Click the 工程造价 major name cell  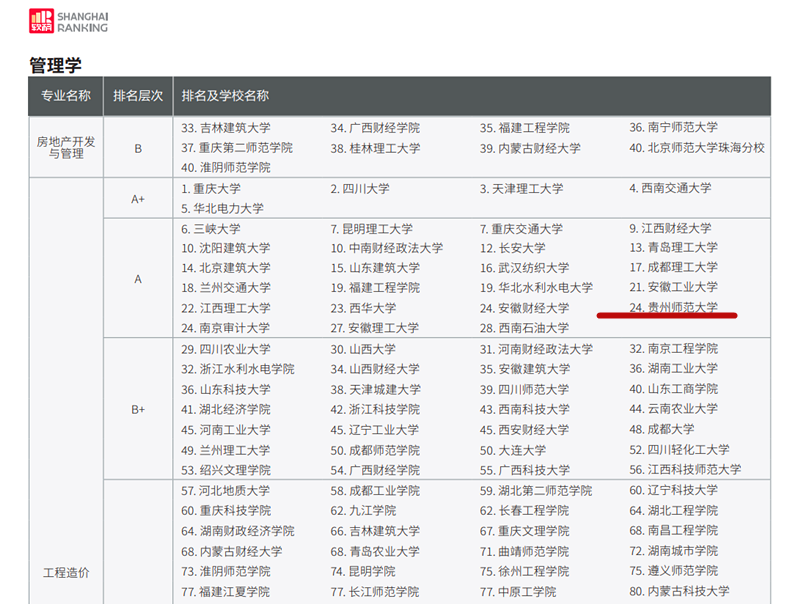[66, 573]
